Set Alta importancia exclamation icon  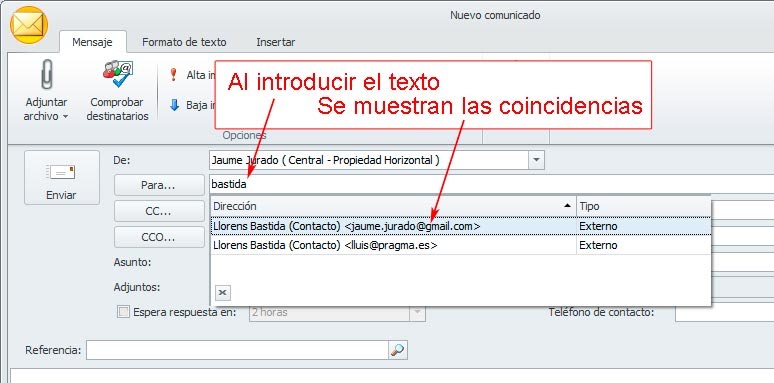click(x=173, y=75)
